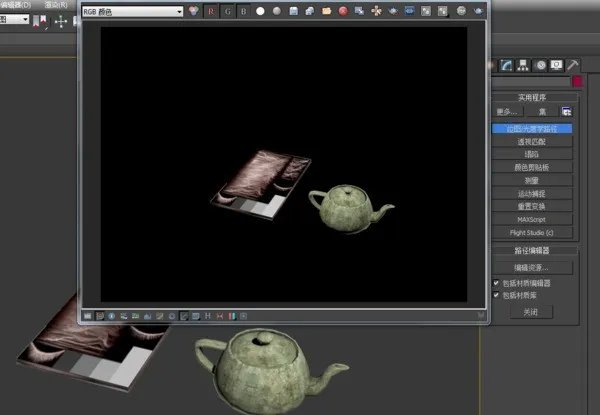Click the MAXScript utility button

(531, 217)
